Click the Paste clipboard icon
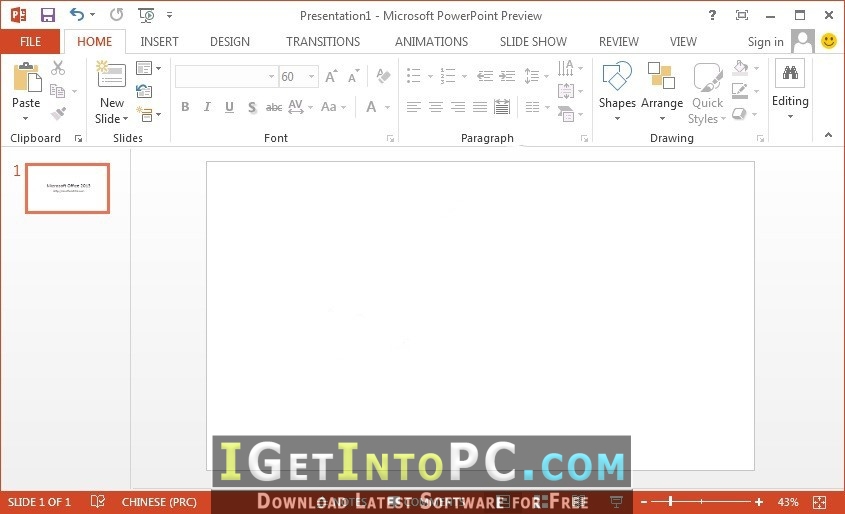 26,78
